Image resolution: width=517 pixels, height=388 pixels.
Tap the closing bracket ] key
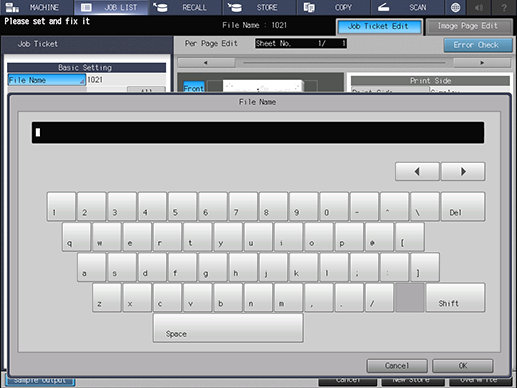click(x=425, y=267)
